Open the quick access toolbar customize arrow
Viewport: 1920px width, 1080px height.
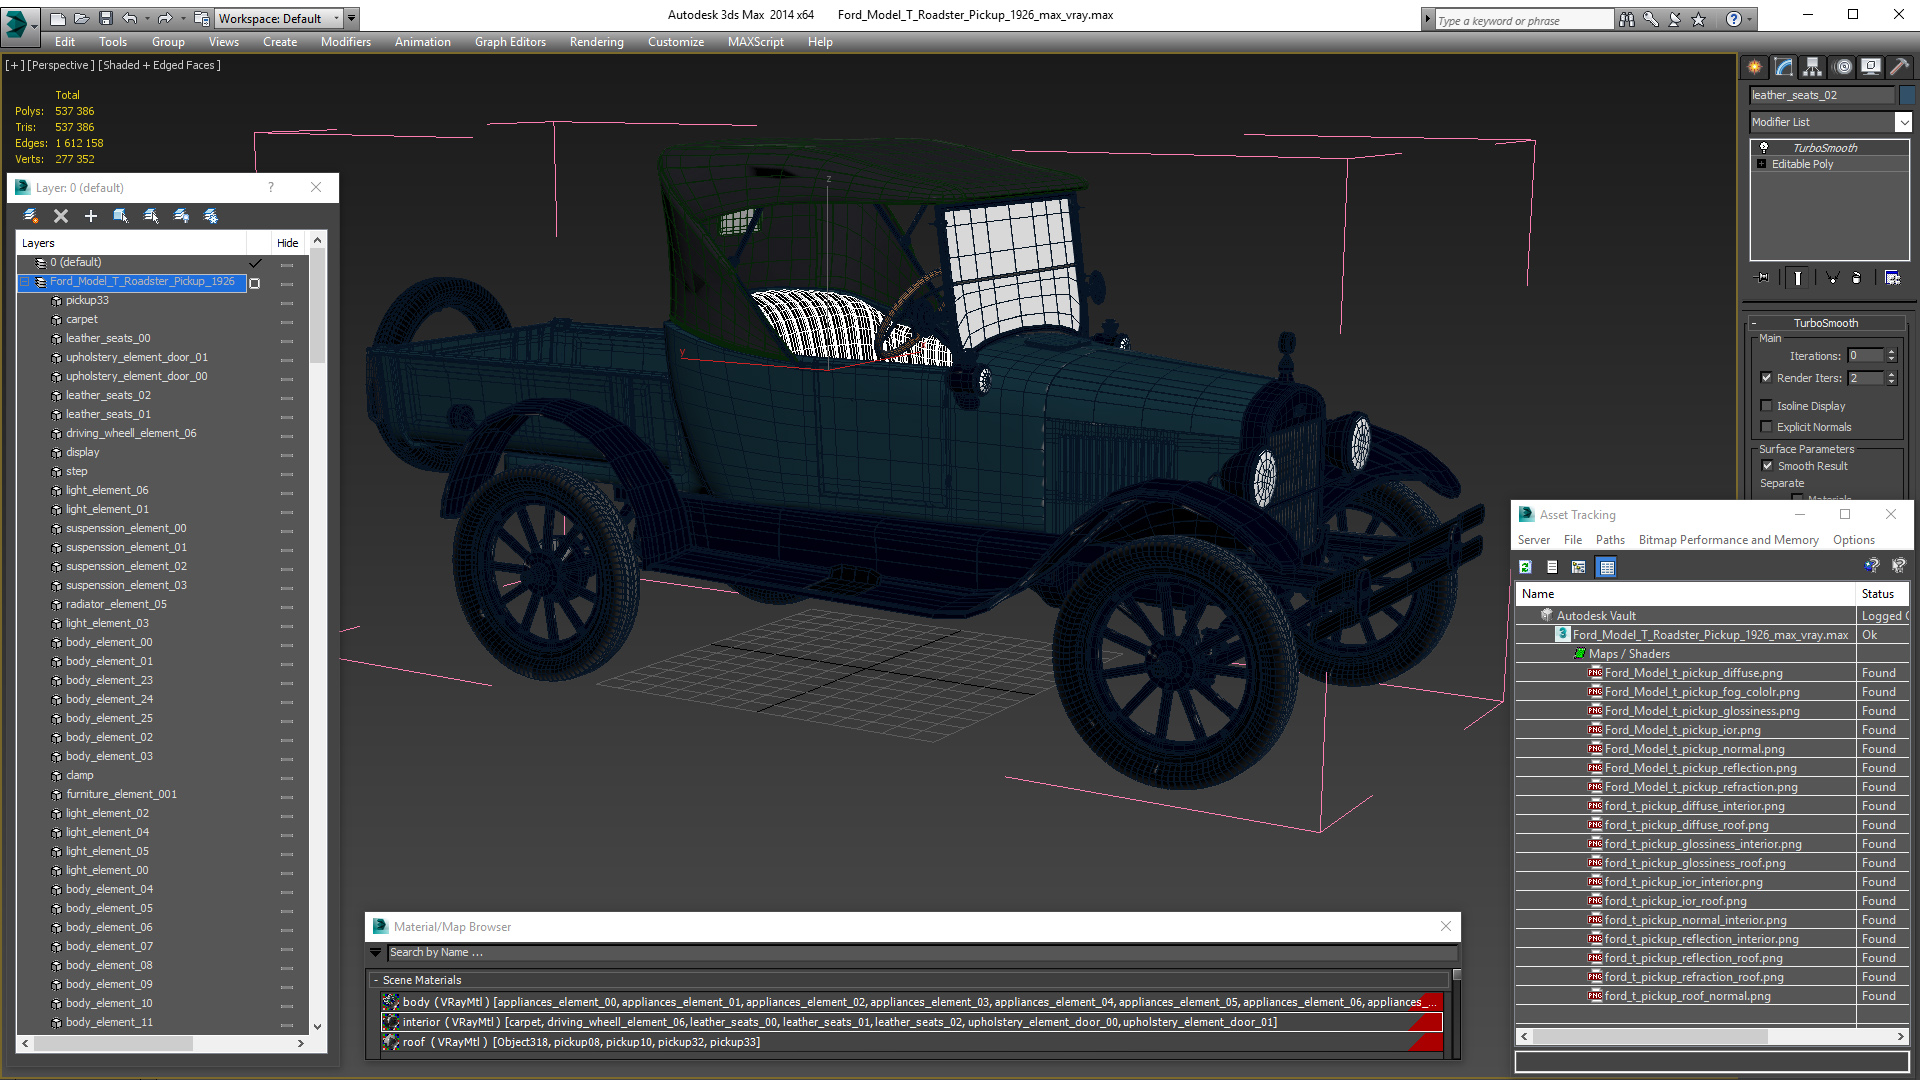pyautogui.click(x=351, y=18)
